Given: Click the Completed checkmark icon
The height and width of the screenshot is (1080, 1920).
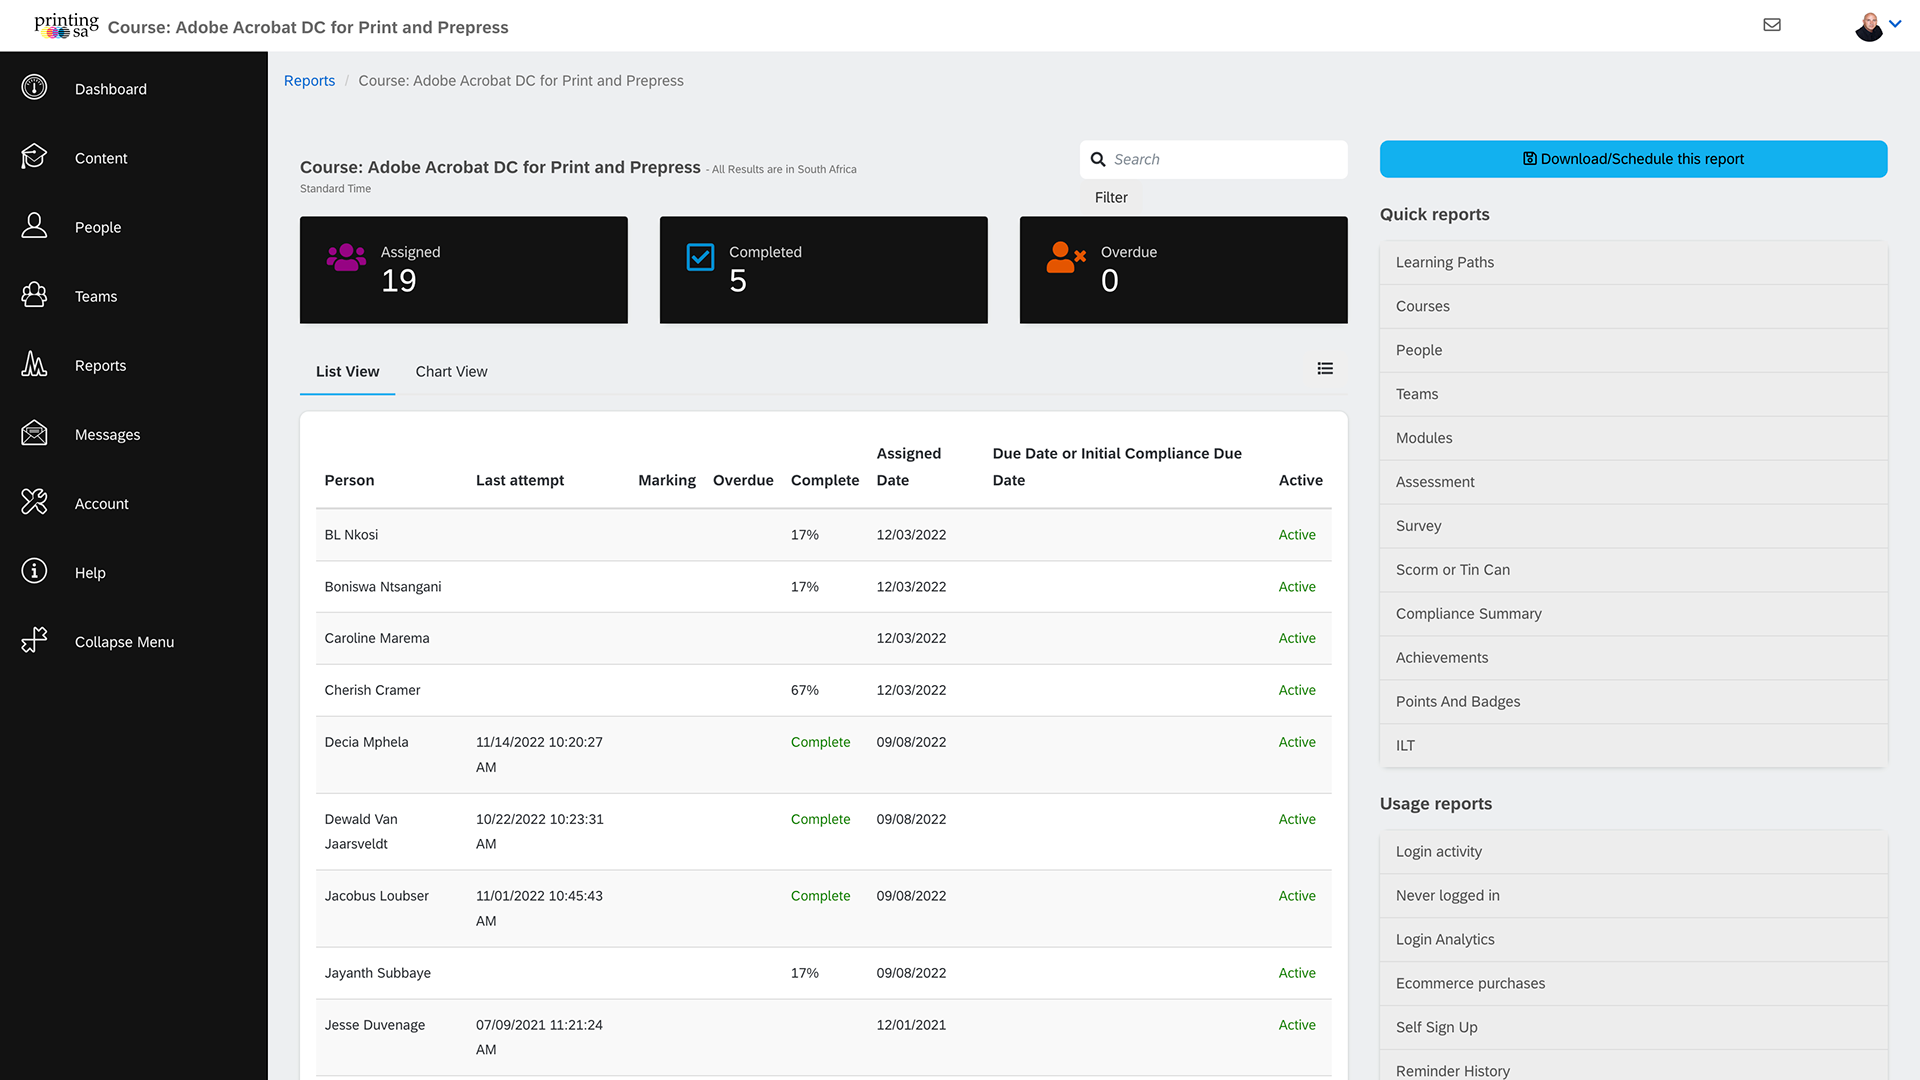Looking at the screenshot, I should pyautogui.click(x=700, y=257).
